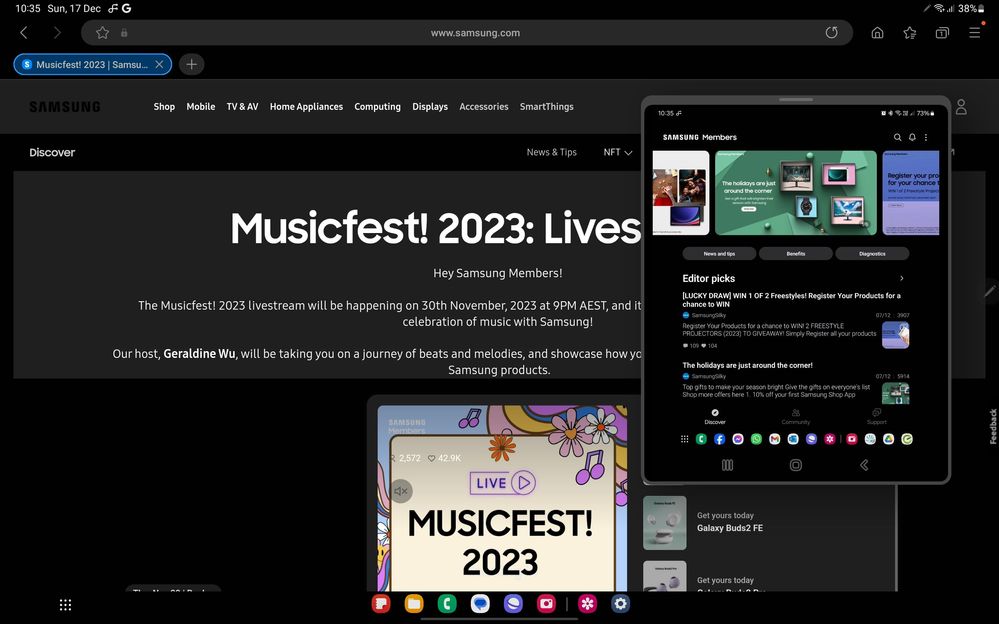The image size is (999, 624).
Task: Expand Editor picks with the arrow
Action: (902, 279)
